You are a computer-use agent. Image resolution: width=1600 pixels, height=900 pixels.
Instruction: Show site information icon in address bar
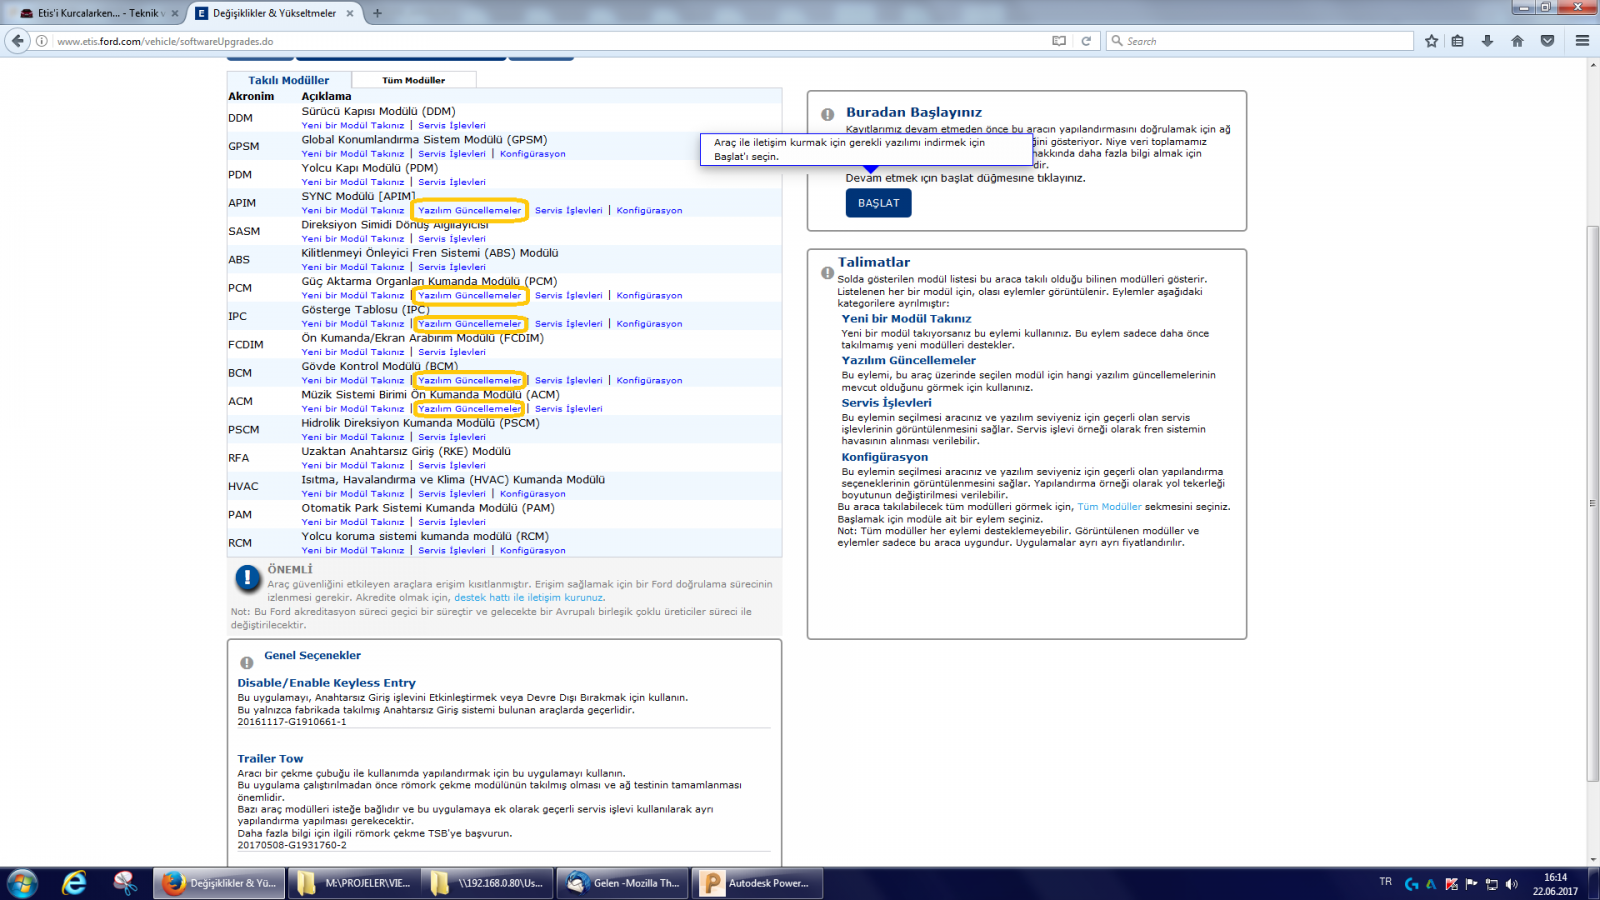pos(42,41)
